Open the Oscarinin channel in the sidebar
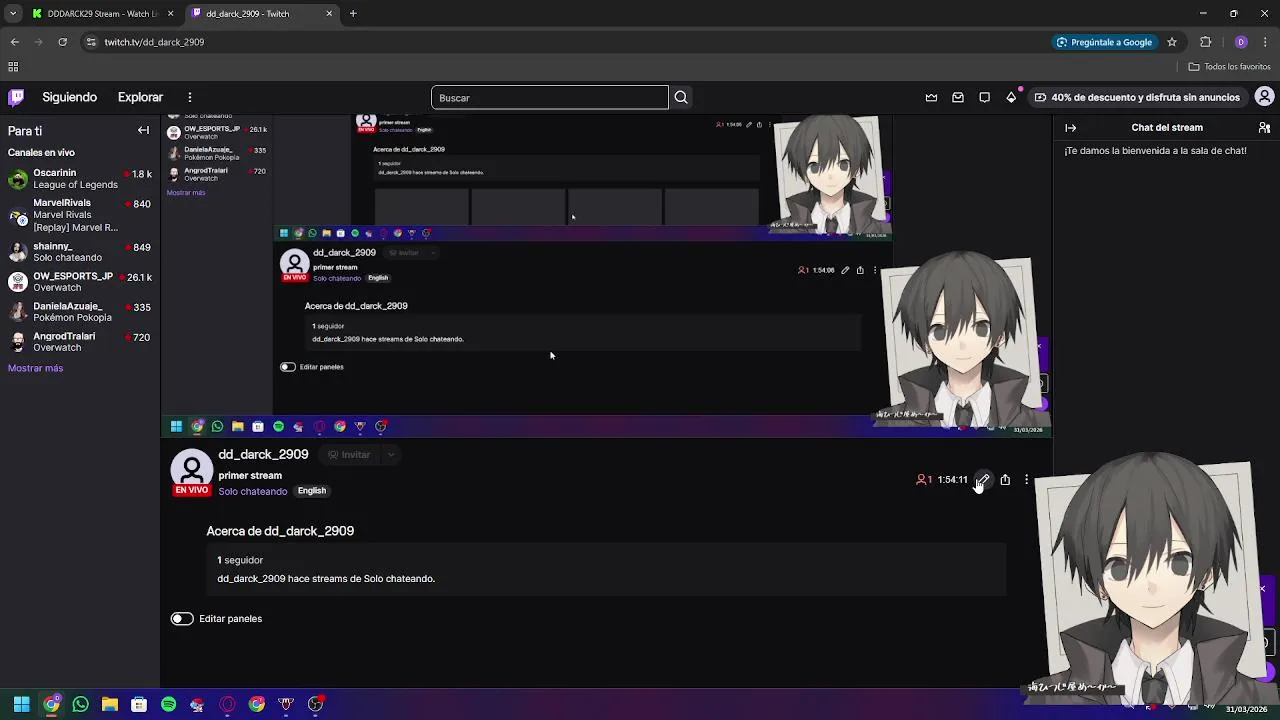 pos(80,179)
